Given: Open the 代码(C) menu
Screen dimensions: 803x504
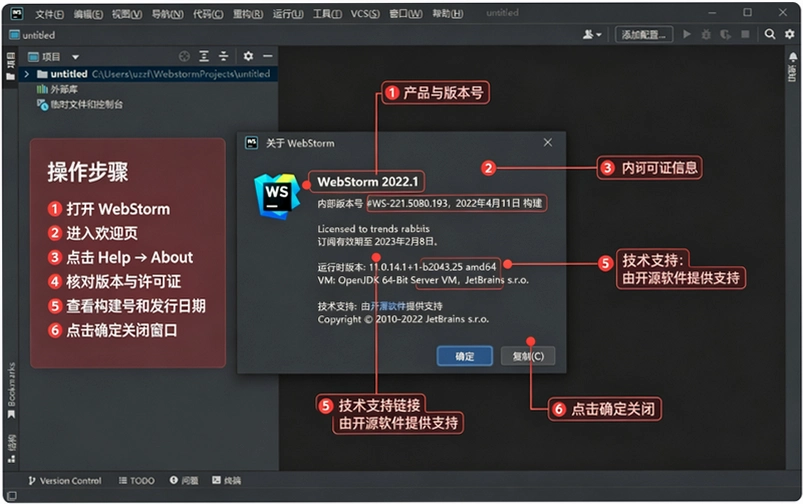Looking at the screenshot, I should [207, 14].
